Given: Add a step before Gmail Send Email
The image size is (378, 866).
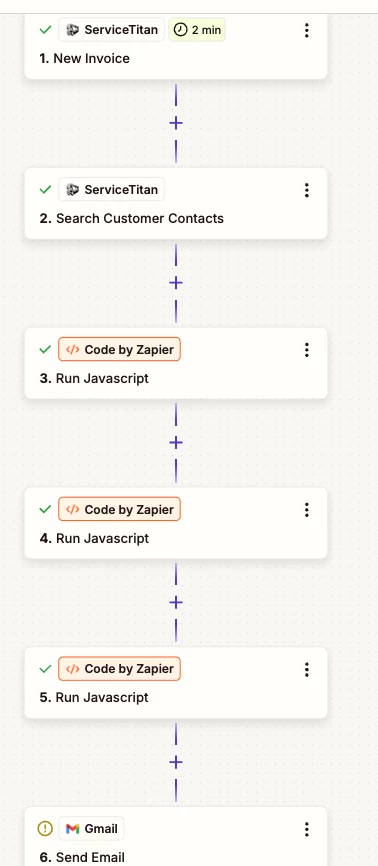Looking at the screenshot, I should coord(176,762).
